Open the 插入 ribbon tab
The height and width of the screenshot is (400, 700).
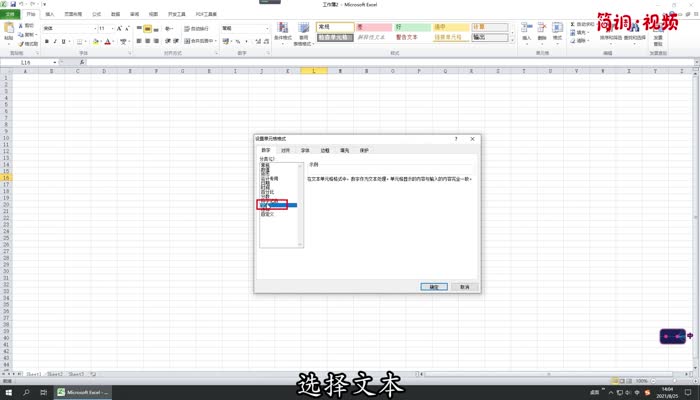[x=50, y=16]
